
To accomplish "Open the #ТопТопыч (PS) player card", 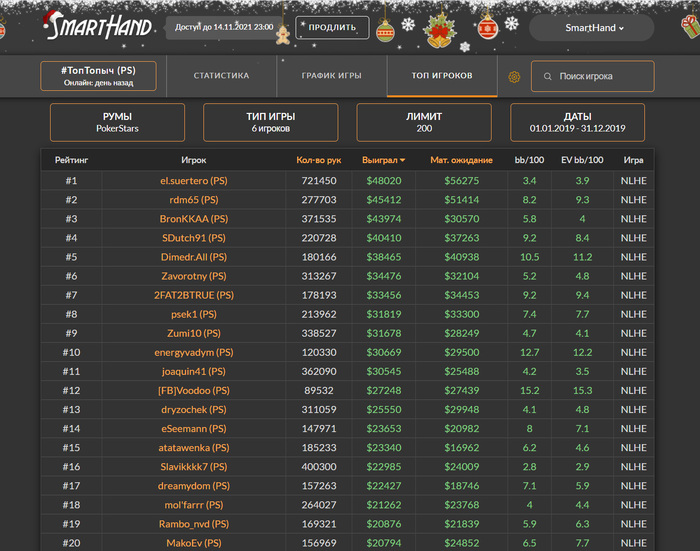I will tap(98, 76).
